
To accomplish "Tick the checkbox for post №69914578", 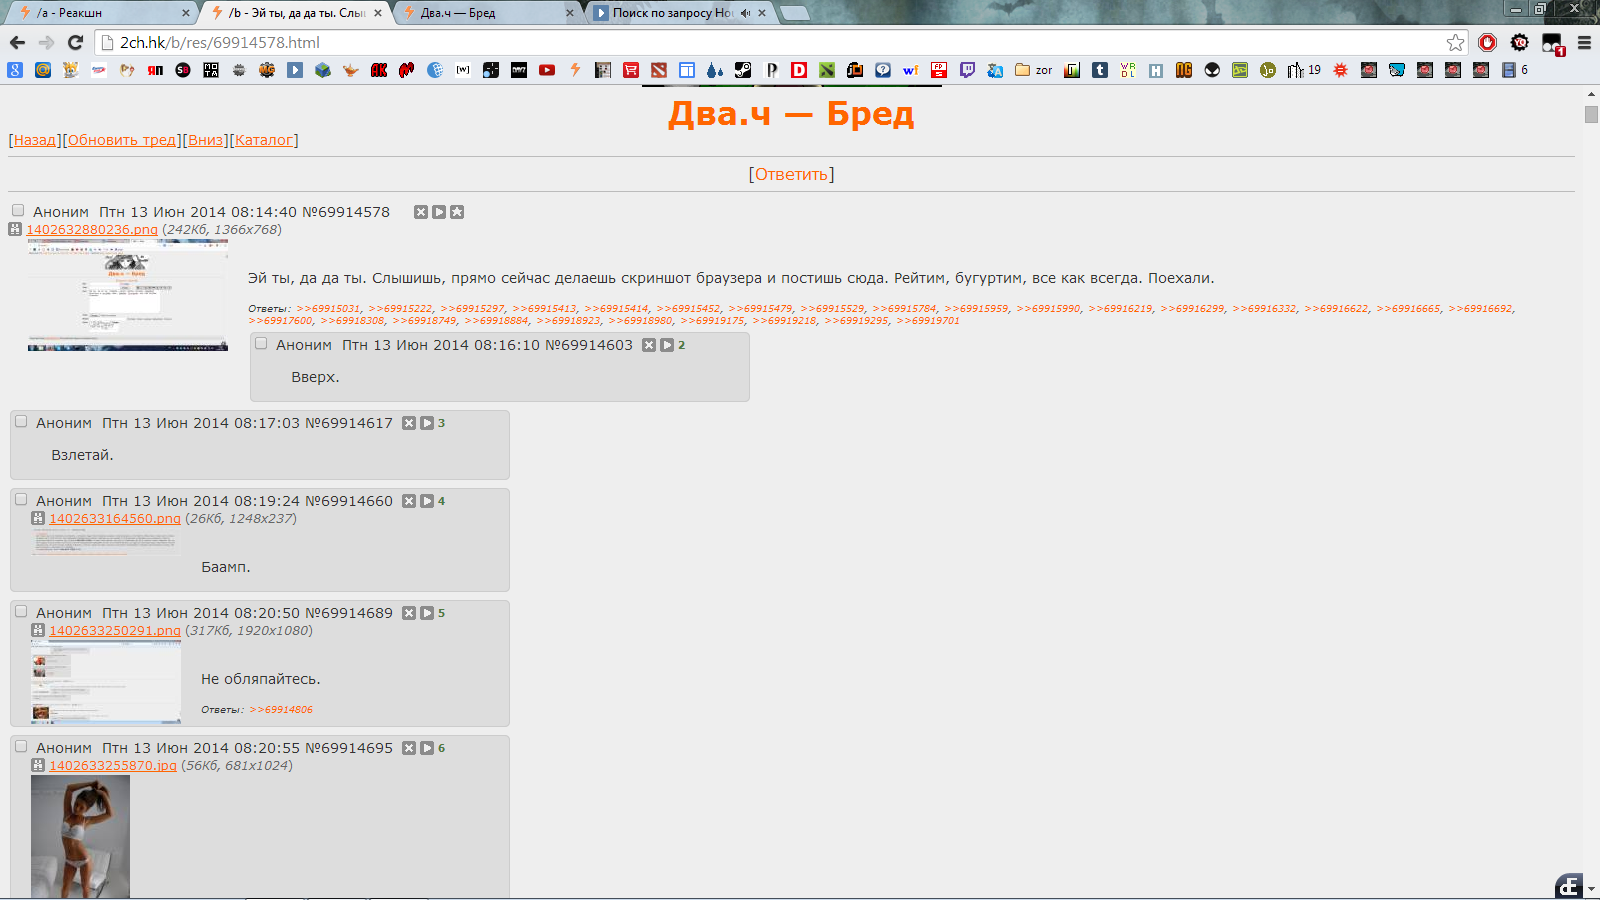I will click(18, 210).
